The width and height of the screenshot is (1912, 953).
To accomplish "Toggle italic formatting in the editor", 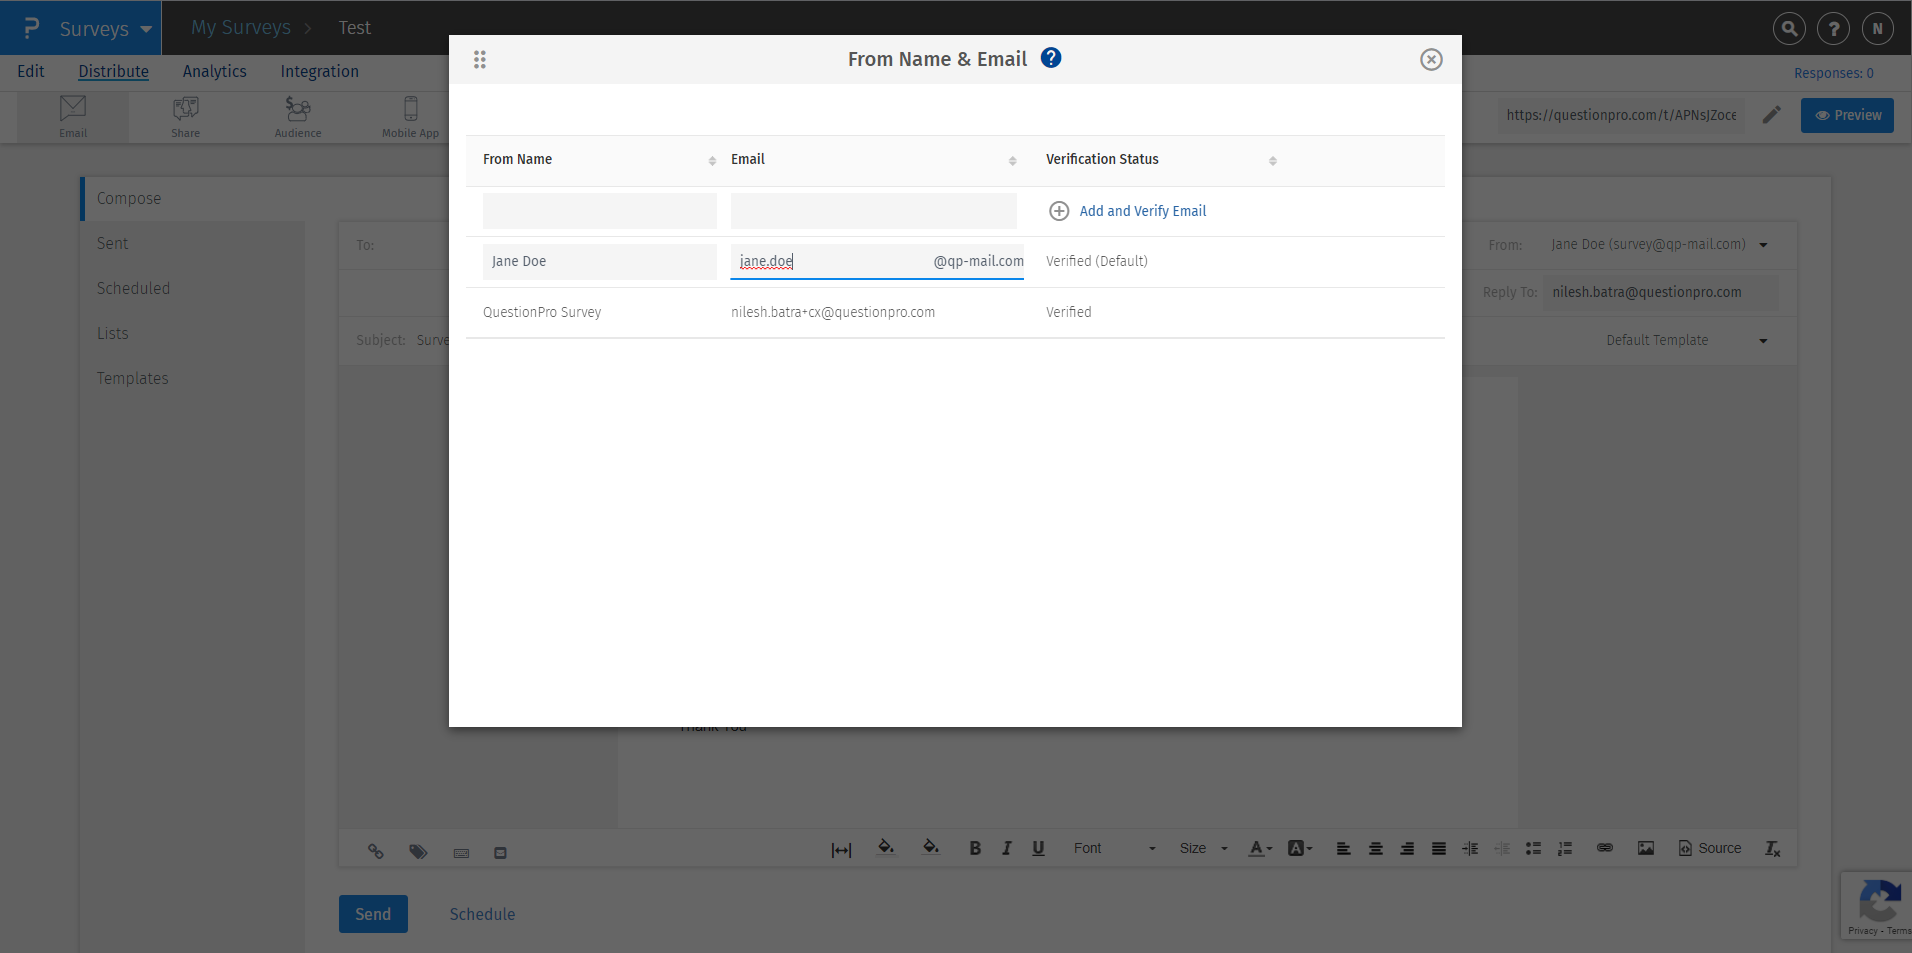I will [1007, 848].
